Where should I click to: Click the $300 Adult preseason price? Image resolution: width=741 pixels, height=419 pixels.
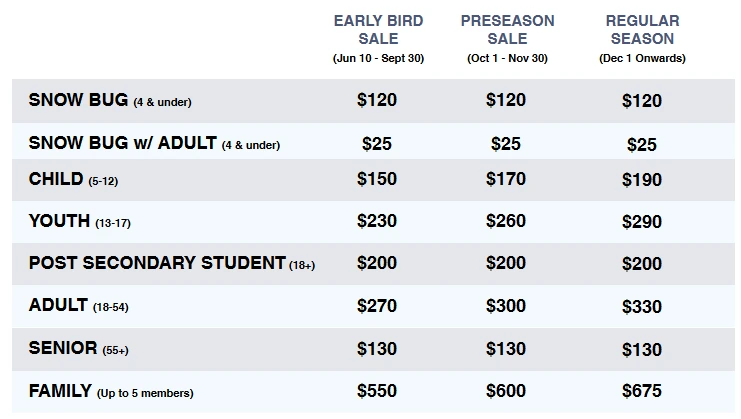coord(506,306)
